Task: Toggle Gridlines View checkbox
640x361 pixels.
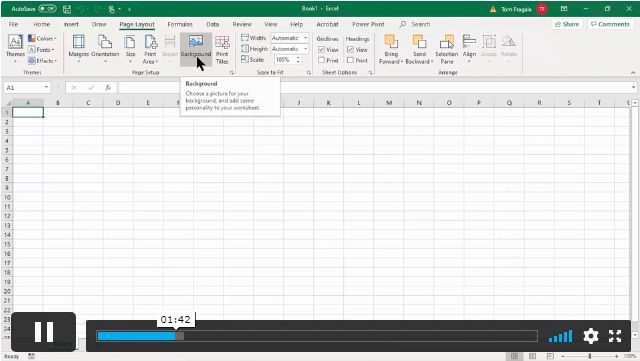Action: (x=321, y=49)
